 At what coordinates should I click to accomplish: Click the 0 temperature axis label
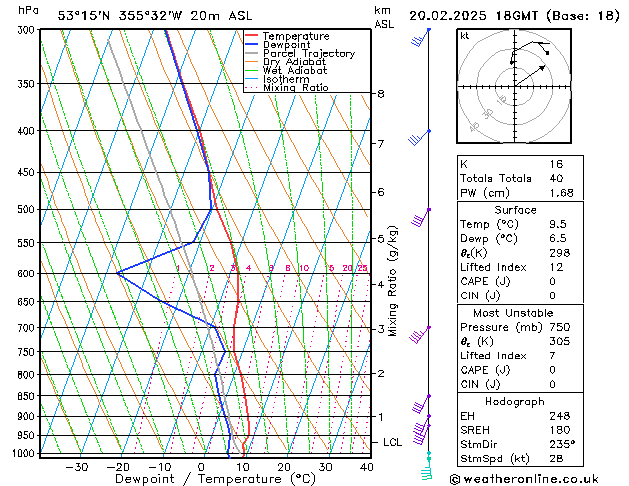pos(201,467)
